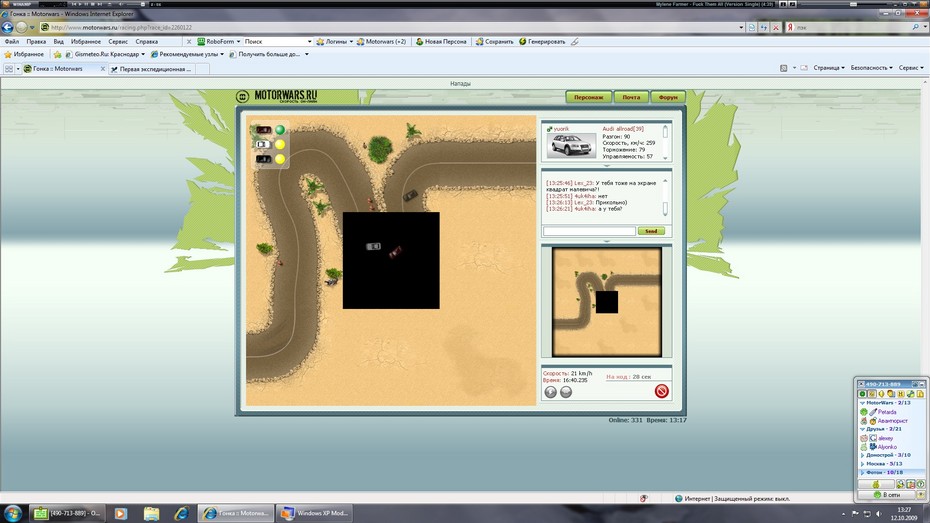
Task: Click the Audi allroad car thumbnail
Action: pyautogui.click(x=571, y=145)
